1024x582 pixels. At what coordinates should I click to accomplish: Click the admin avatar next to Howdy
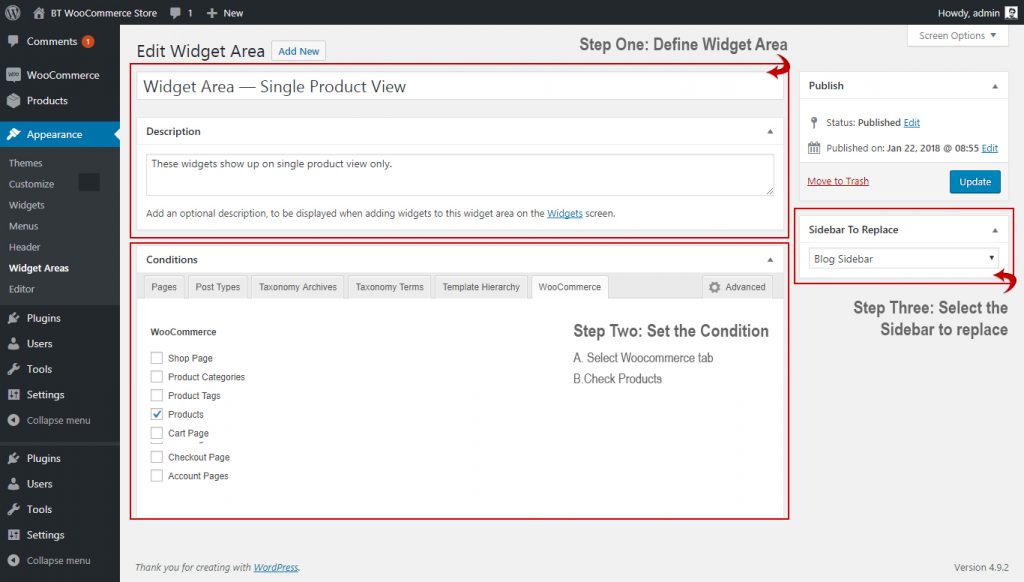pos(1013,12)
